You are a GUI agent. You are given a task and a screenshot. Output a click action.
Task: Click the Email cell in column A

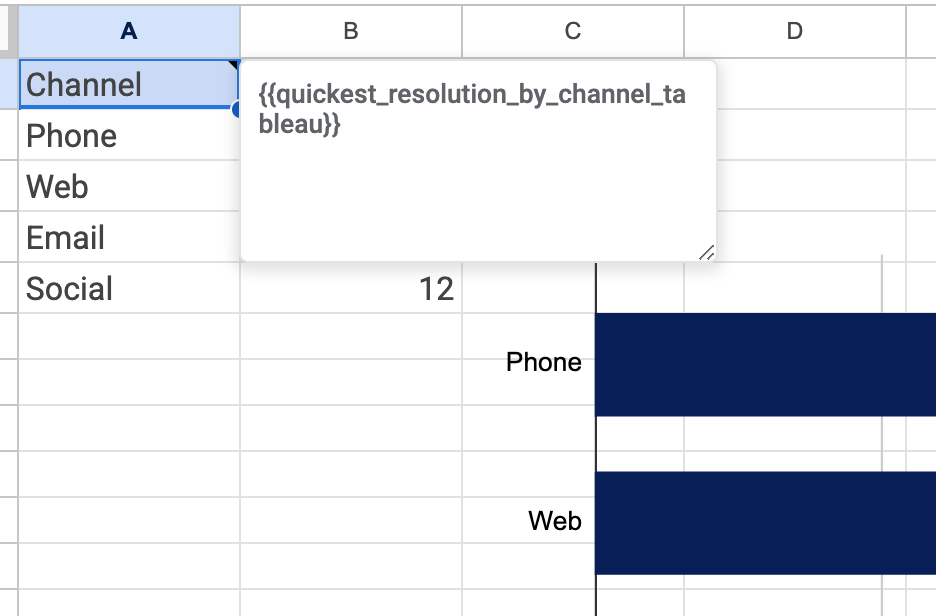pos(129,237)
